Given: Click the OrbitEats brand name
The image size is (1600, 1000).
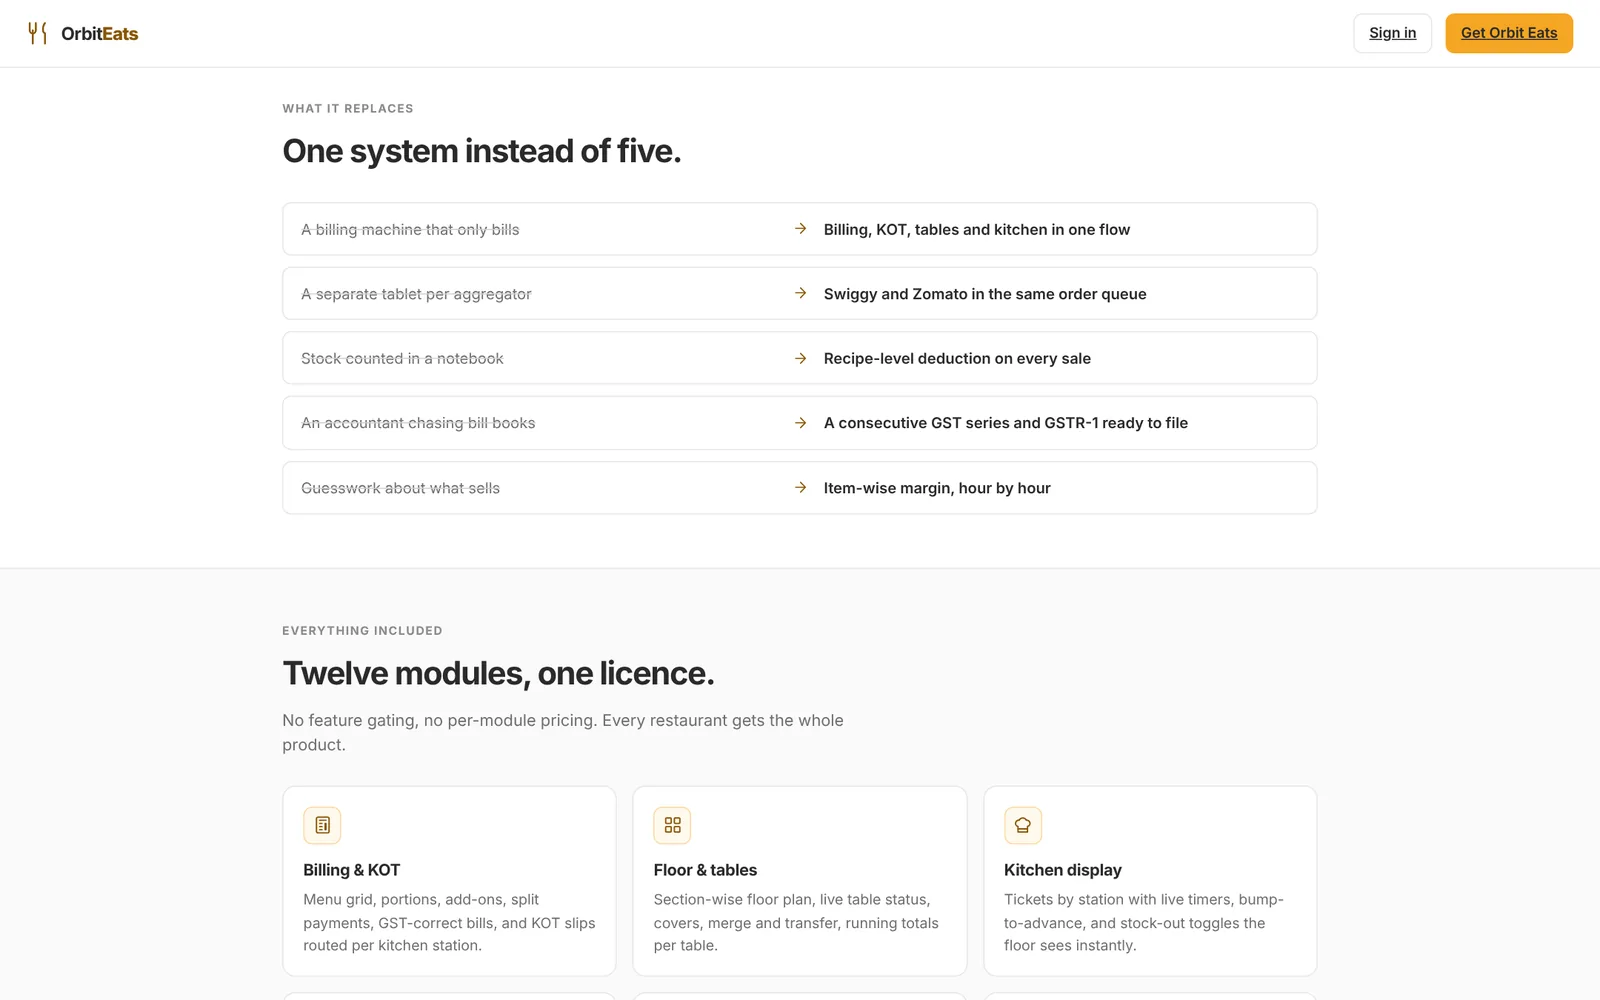Looking at the screenshot, I should [x=100, y=34].
